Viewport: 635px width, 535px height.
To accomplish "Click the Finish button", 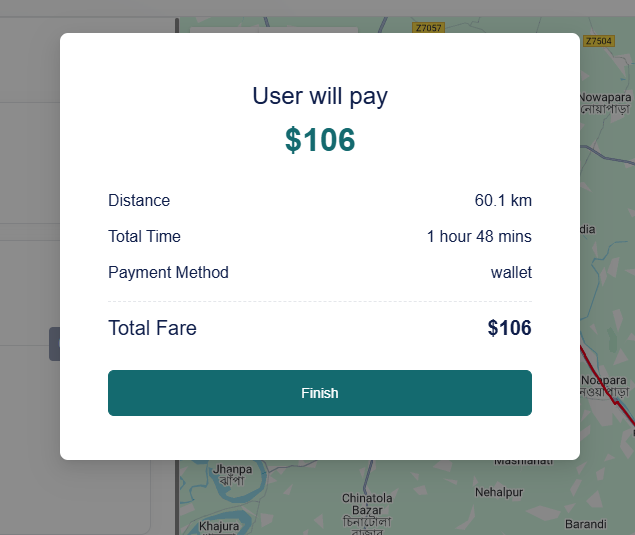I will tap(320, 393).
